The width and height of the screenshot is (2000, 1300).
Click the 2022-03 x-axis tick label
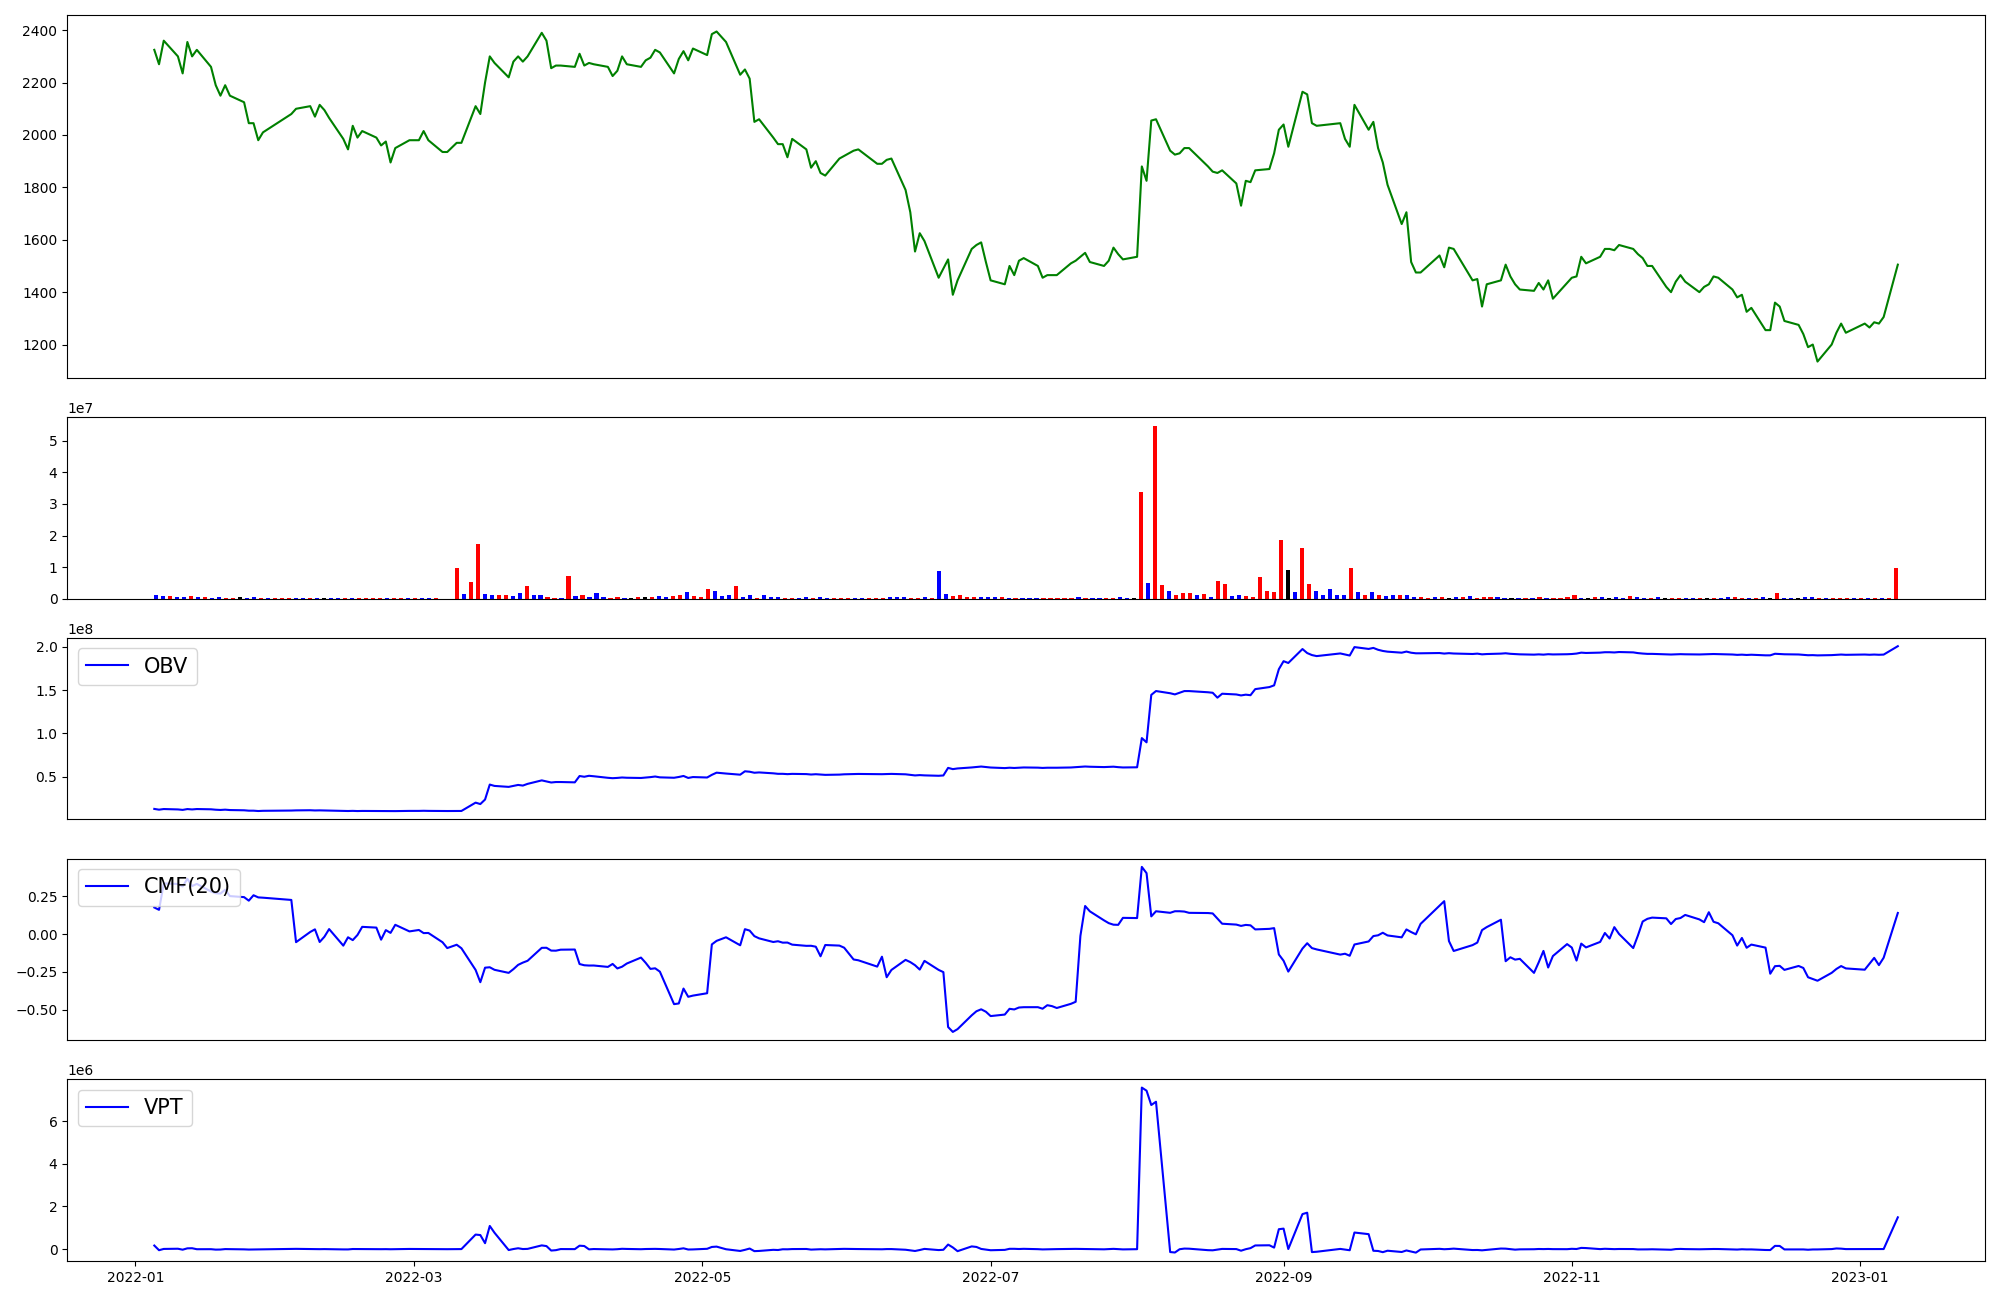click(x=413, y=1277)
